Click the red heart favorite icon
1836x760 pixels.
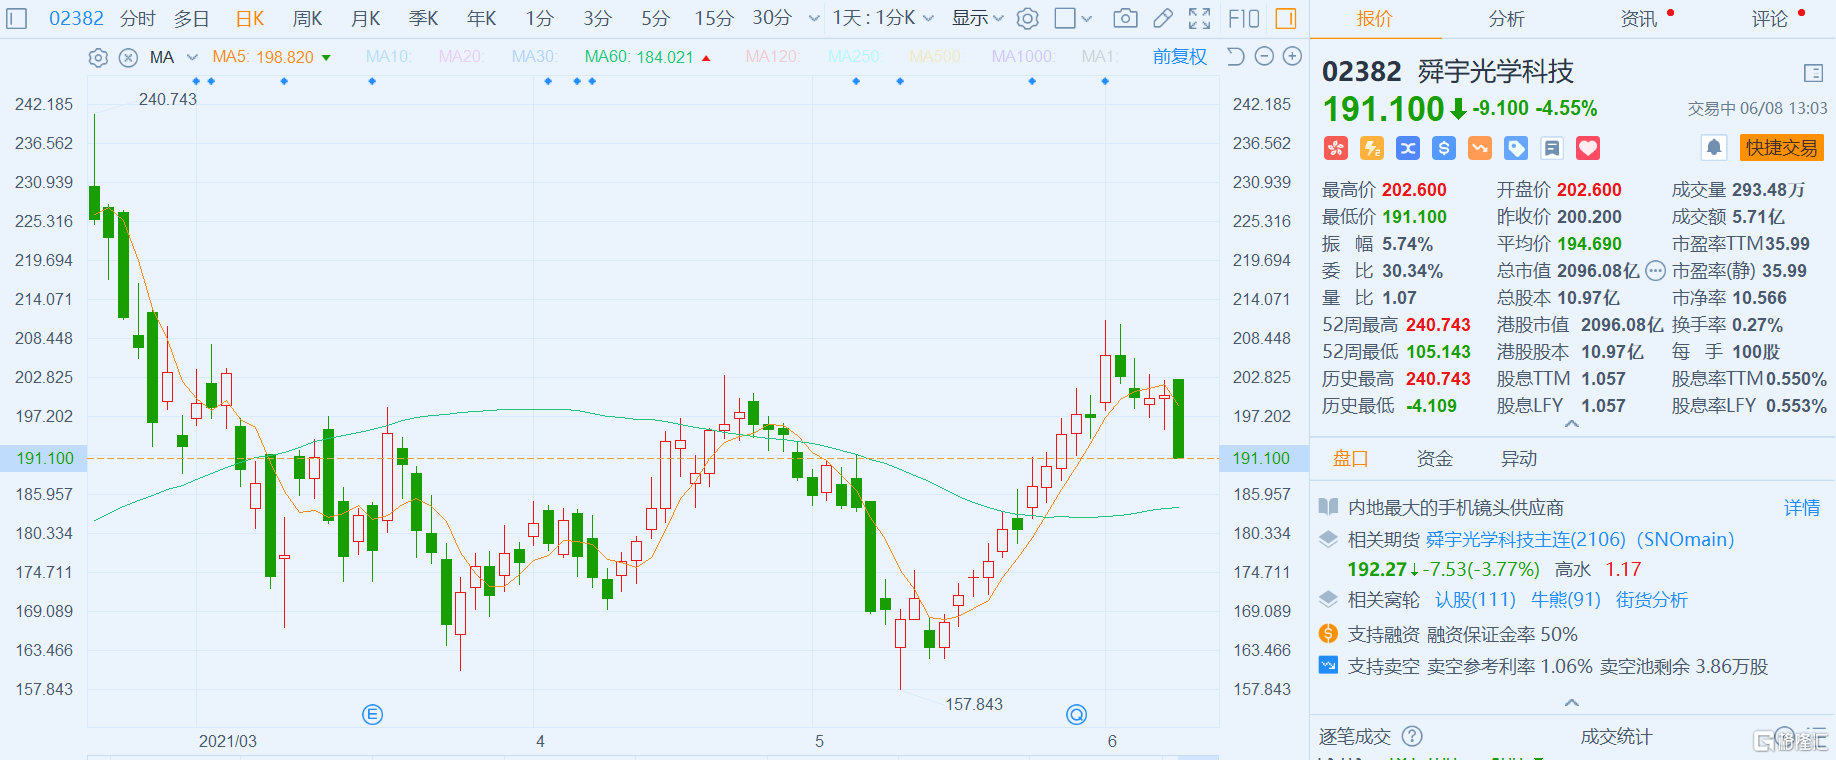1588,148
